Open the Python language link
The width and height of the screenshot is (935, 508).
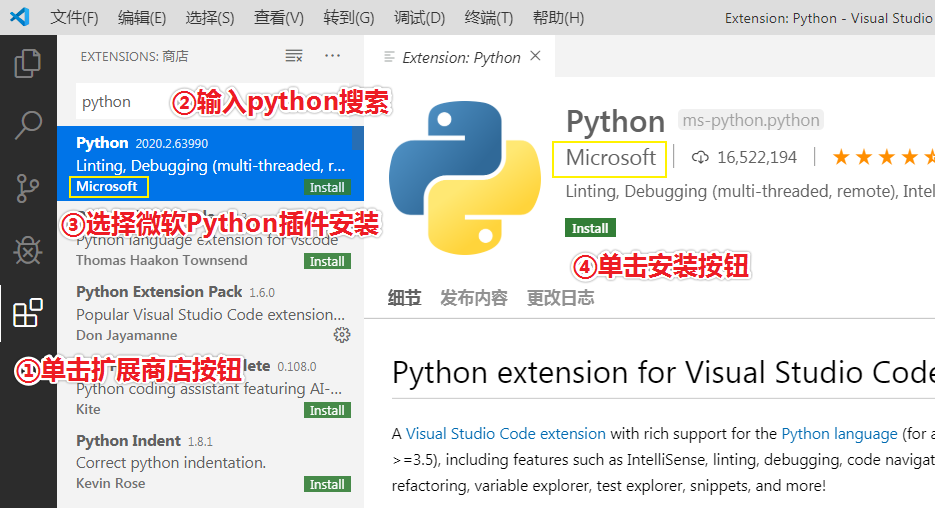pyautogui.click(x=839, y=433)
